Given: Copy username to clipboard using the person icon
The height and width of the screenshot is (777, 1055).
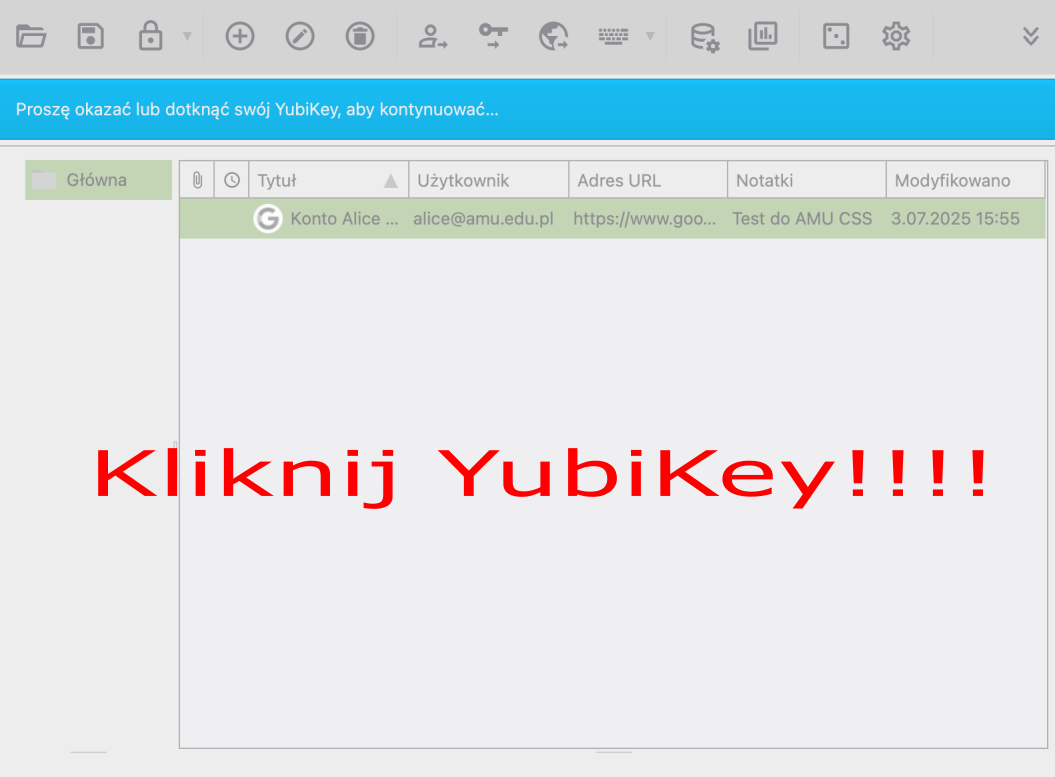Looking at the screenshot, I should [433, 37].
